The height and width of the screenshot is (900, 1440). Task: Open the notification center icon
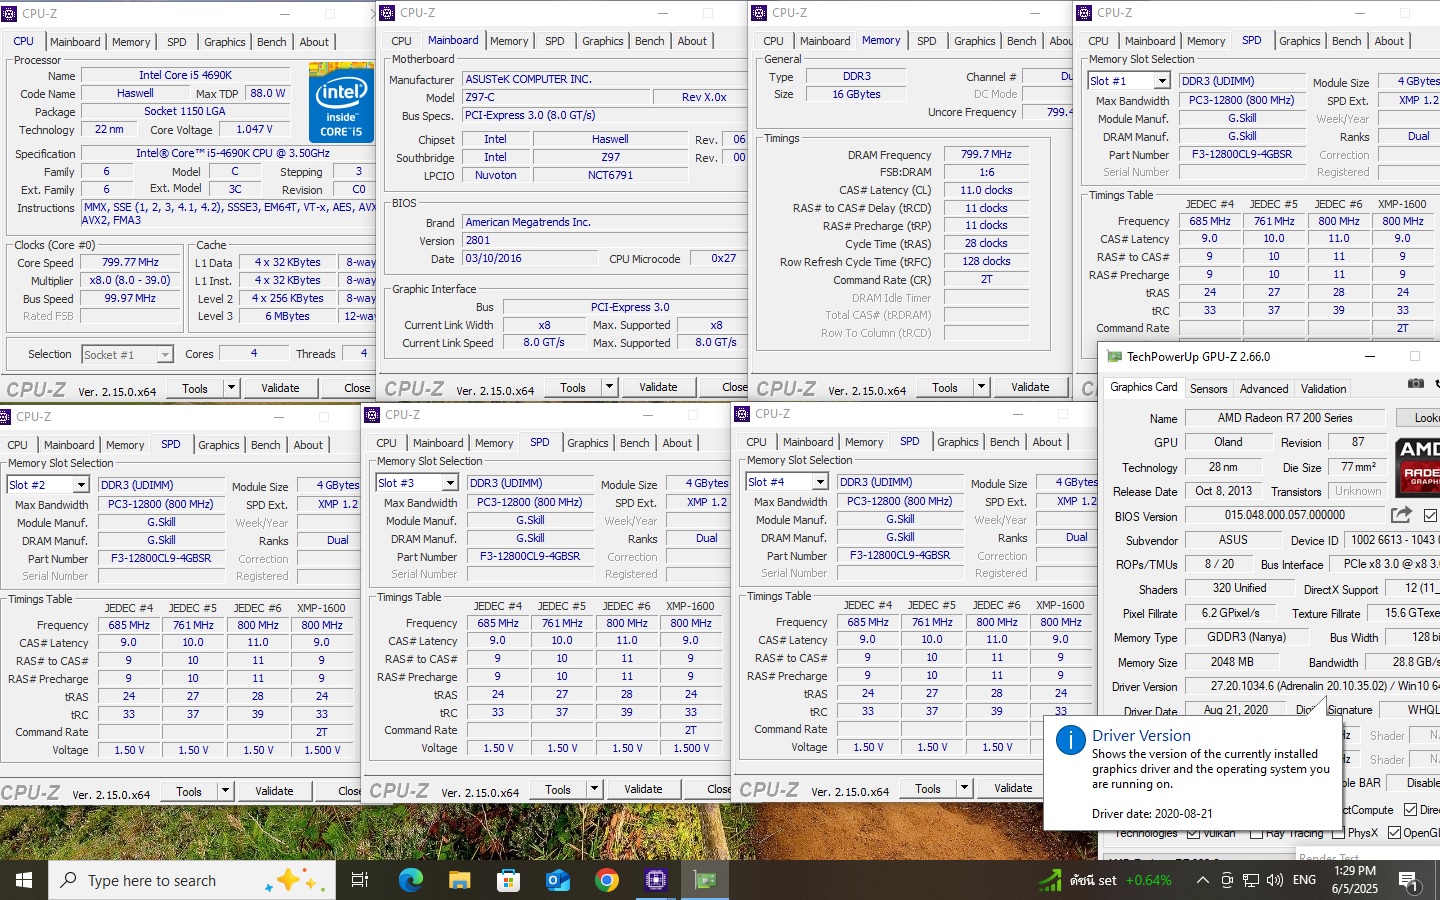tap(1408, 880)
